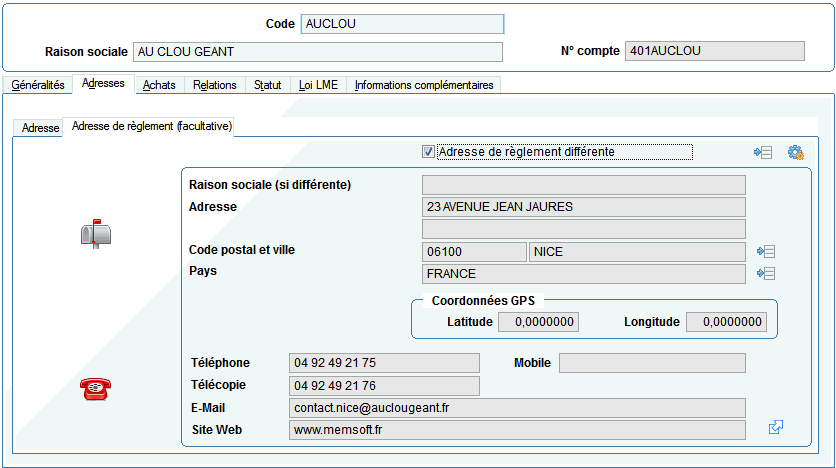836x468 pixels.
Task: Click the list lookup icon next to the gear
Action: pyautogui.click(x=764, y=152)
